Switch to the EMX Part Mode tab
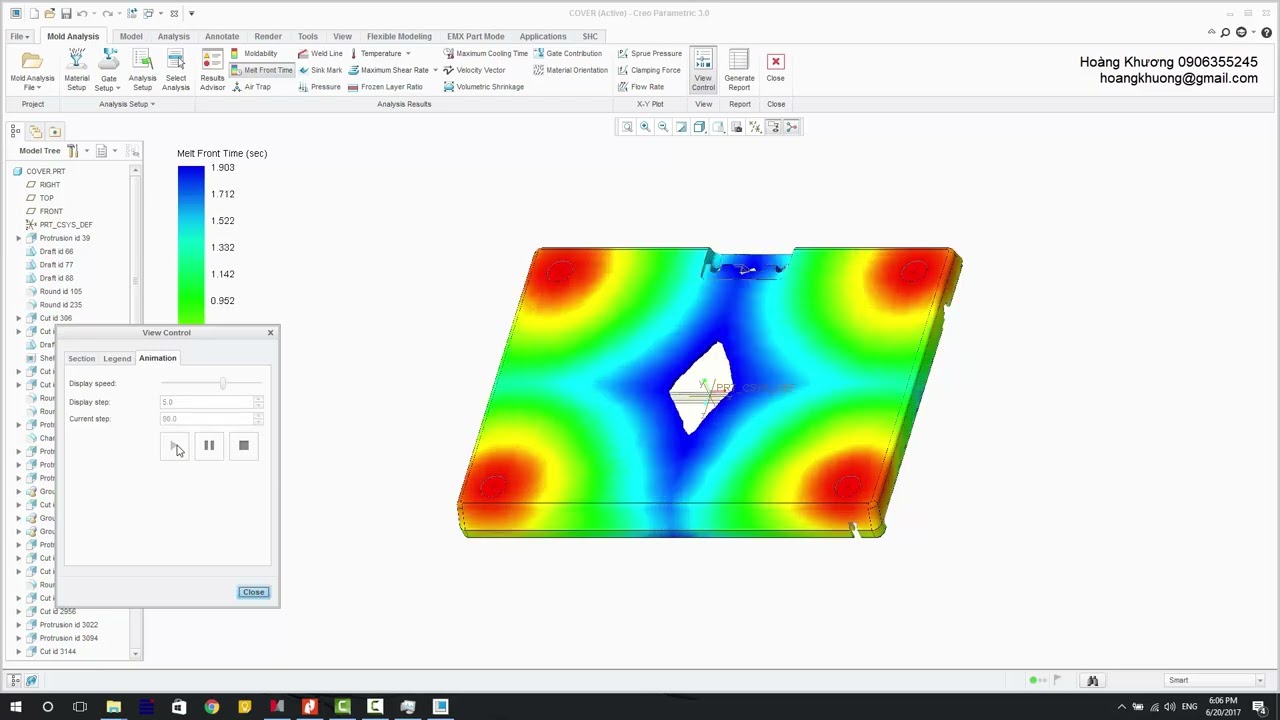The width and height of the screenshot is (1280, 720). 476,36
